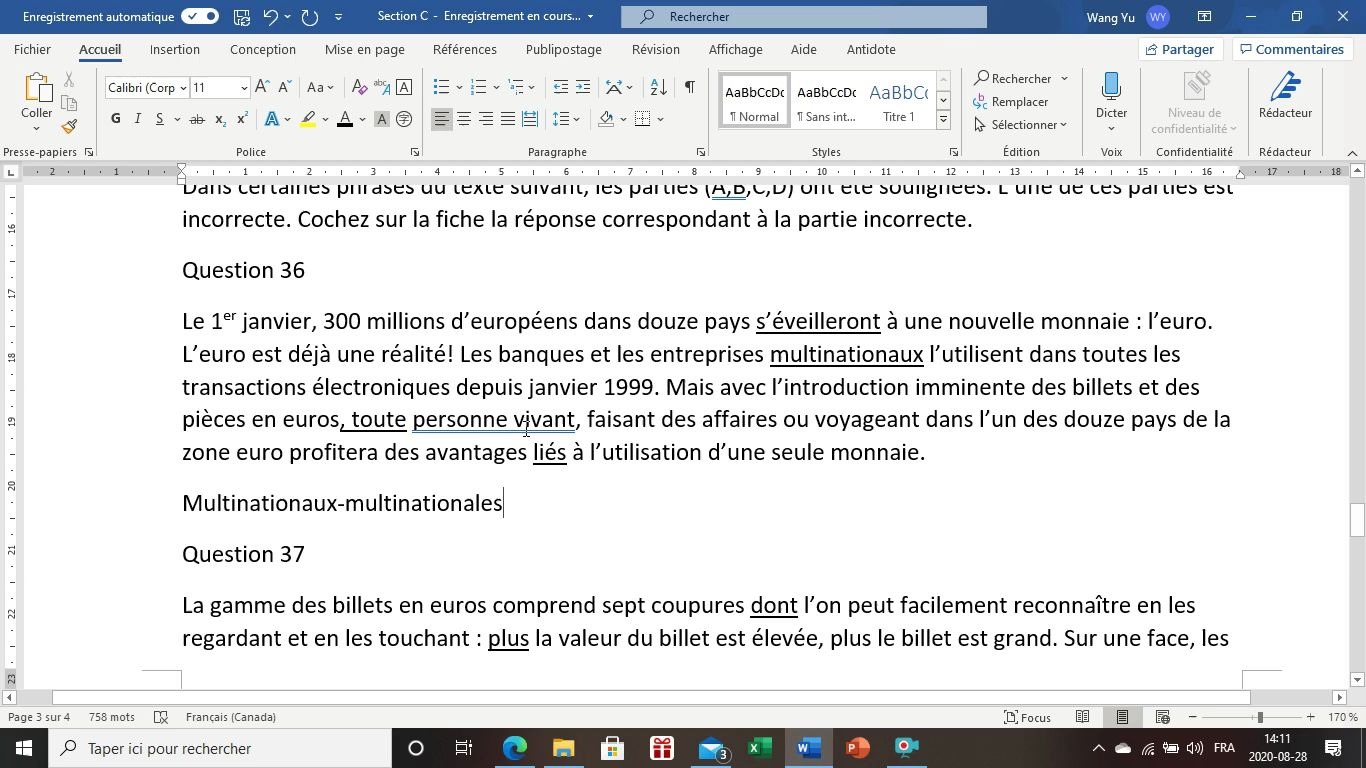This screenshot has width=1366, height=768.
Task: Click the Partager button
Action: (x=1180, y=49)
